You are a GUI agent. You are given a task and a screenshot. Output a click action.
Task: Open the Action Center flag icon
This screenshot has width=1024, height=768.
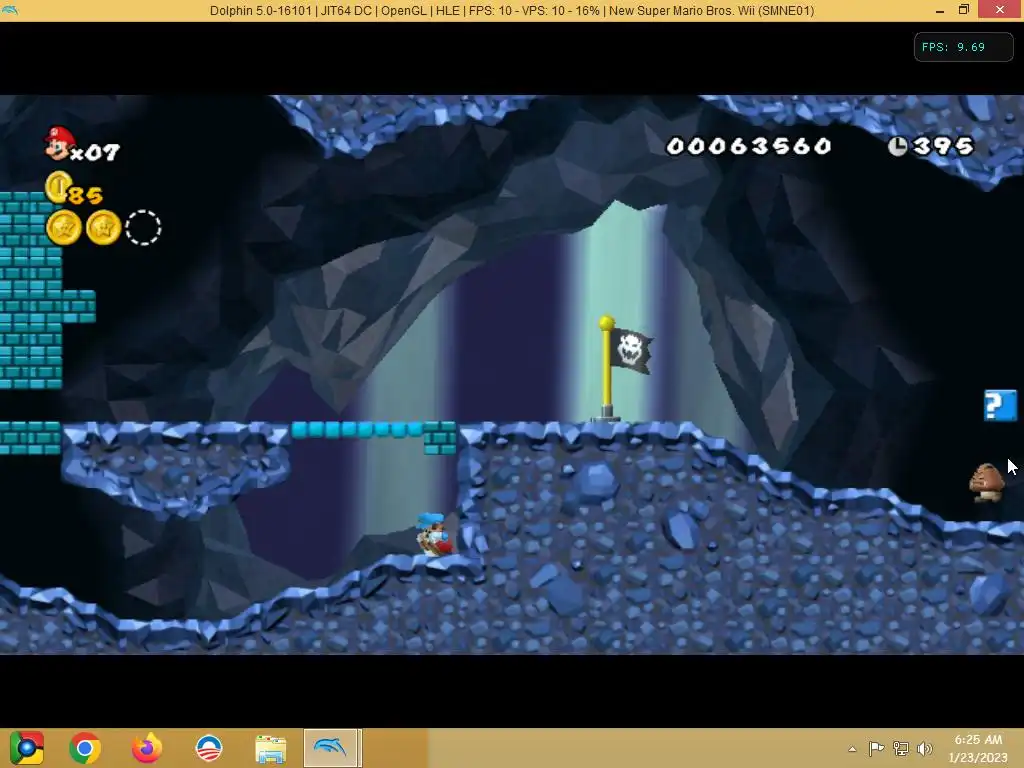[876, 748]
